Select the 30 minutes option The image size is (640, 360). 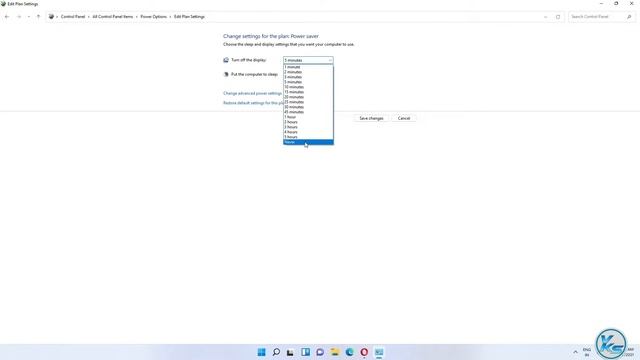pyautogui.click(x=308, y=107)
